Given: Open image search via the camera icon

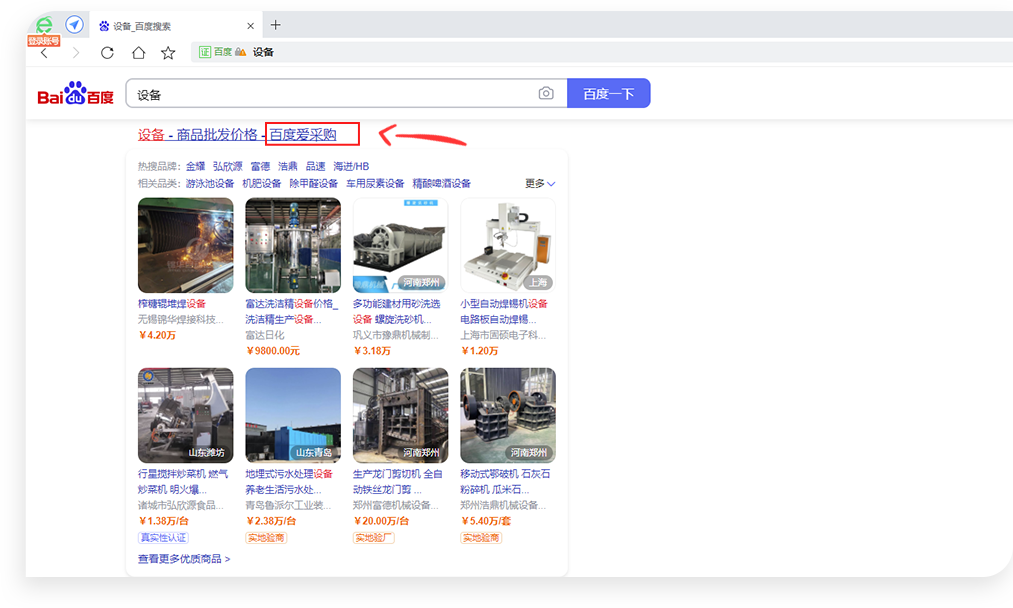Looking at the screenshot, I should [x=546, y=94].
